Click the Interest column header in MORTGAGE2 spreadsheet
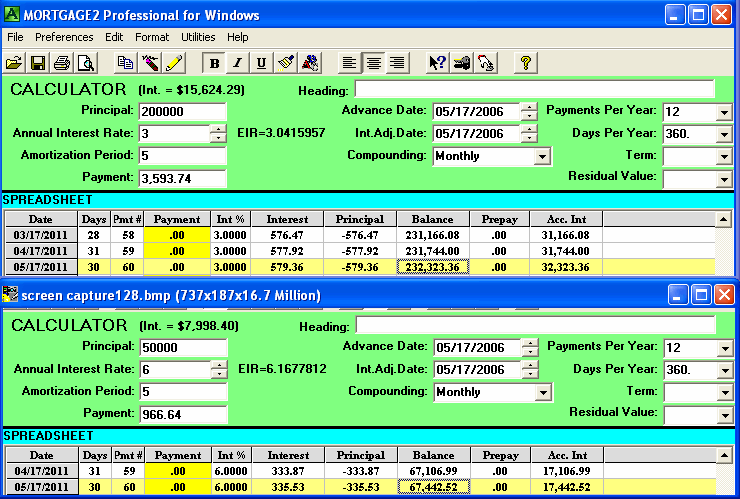Screen dimensions: 740x499 [x=287, y=219]
